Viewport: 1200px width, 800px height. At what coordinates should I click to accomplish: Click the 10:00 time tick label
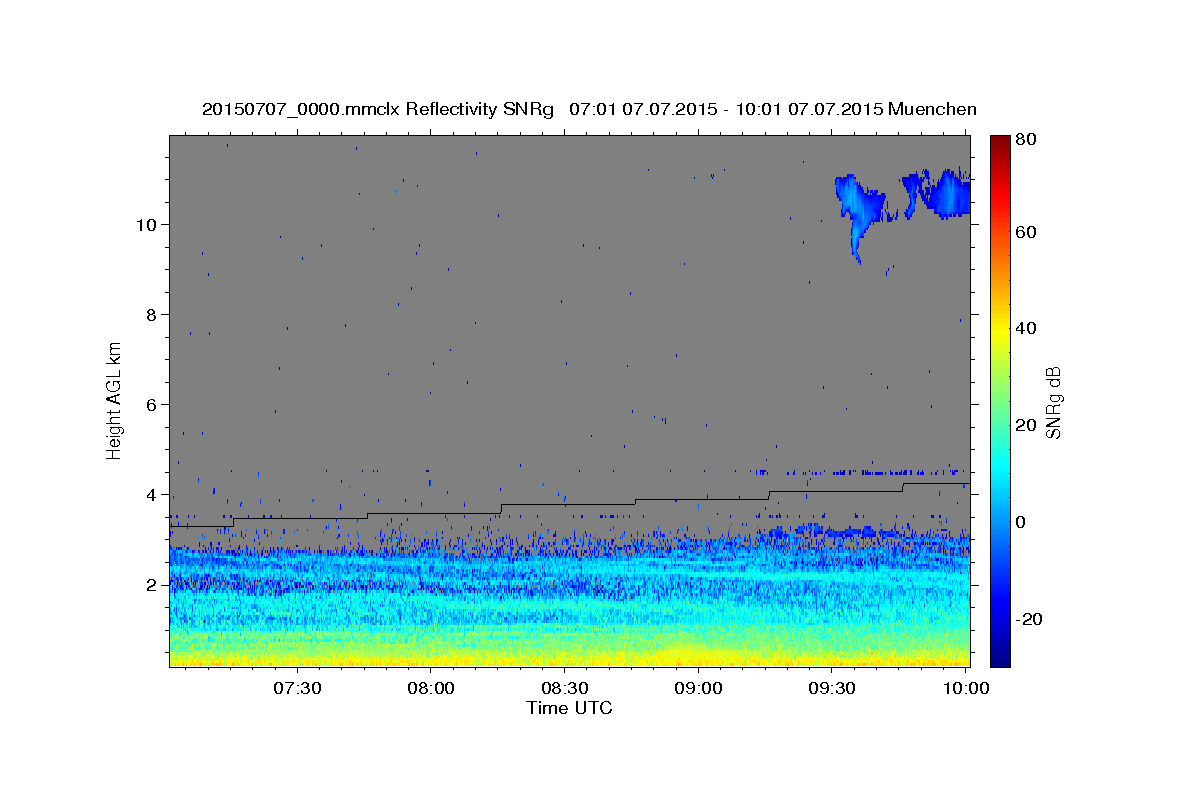(965, 689)
